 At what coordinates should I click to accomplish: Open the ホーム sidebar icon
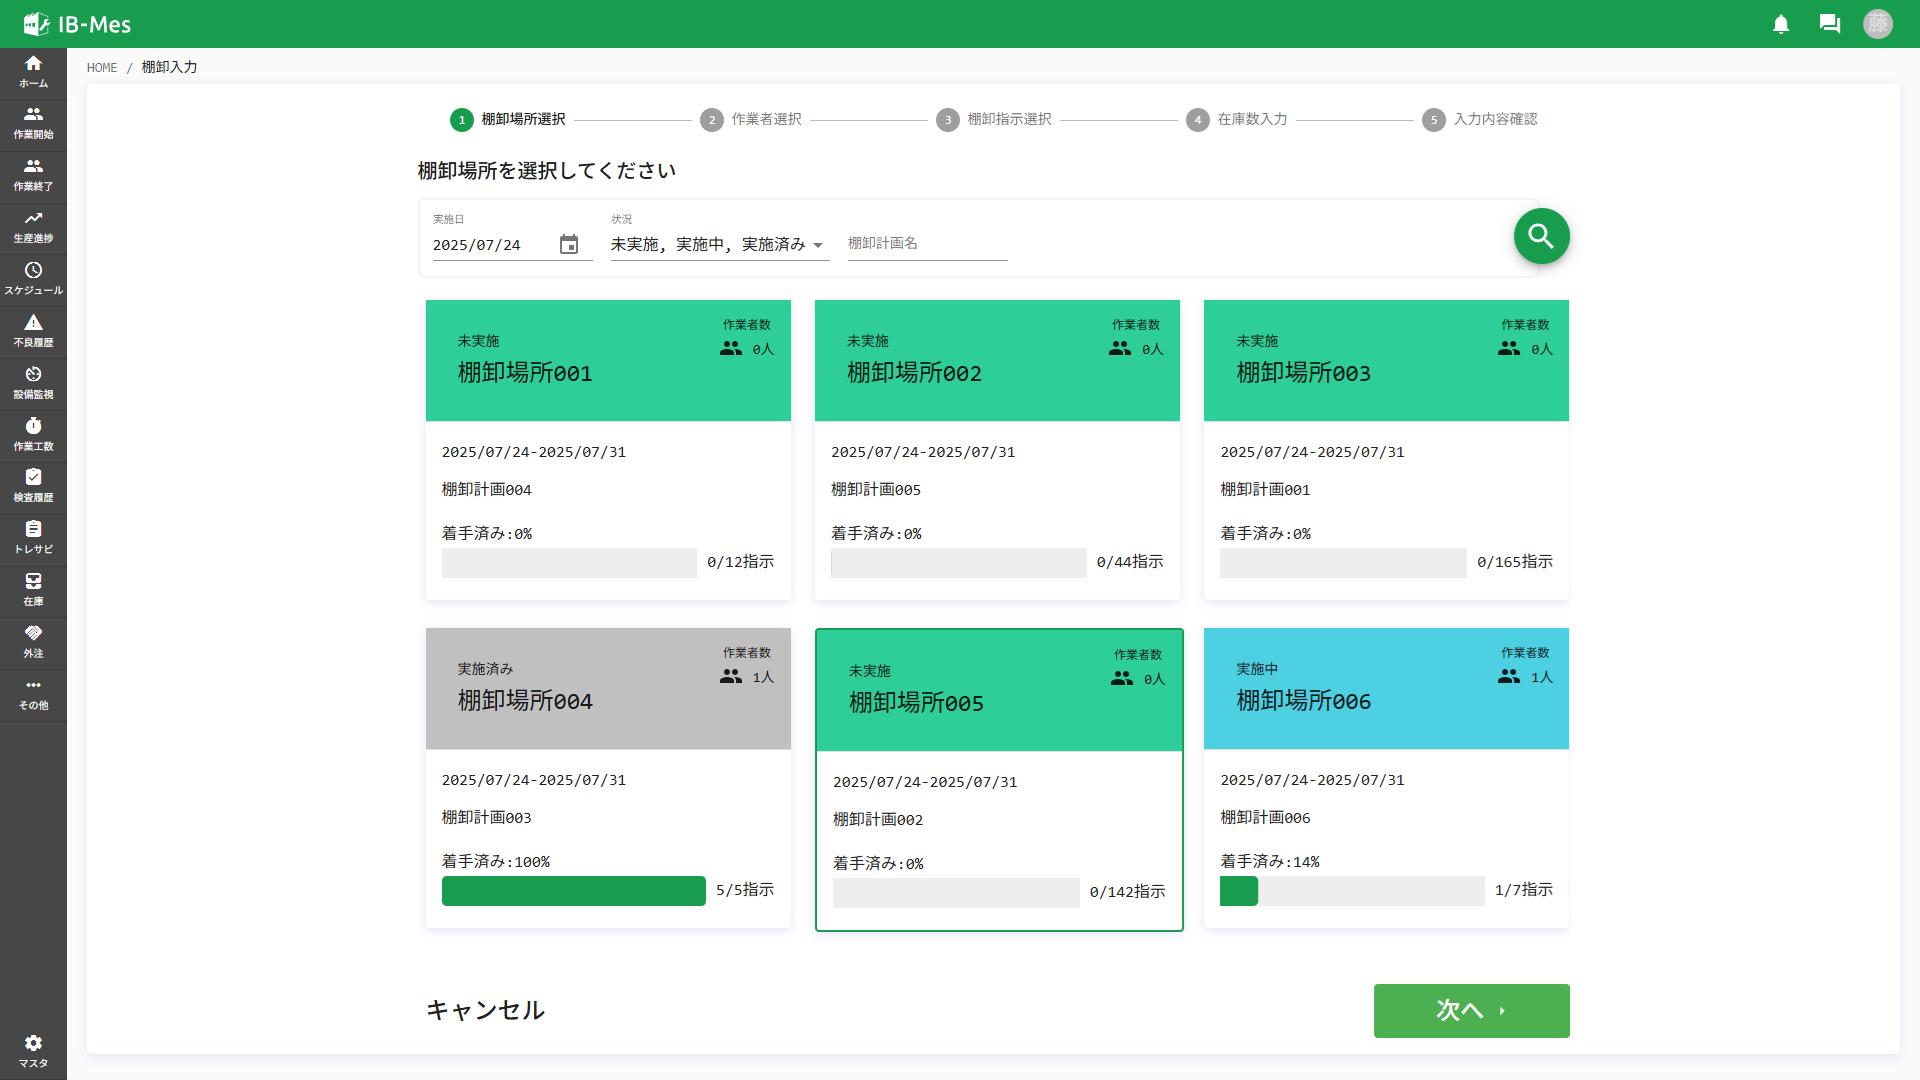[x=33, y=70]
